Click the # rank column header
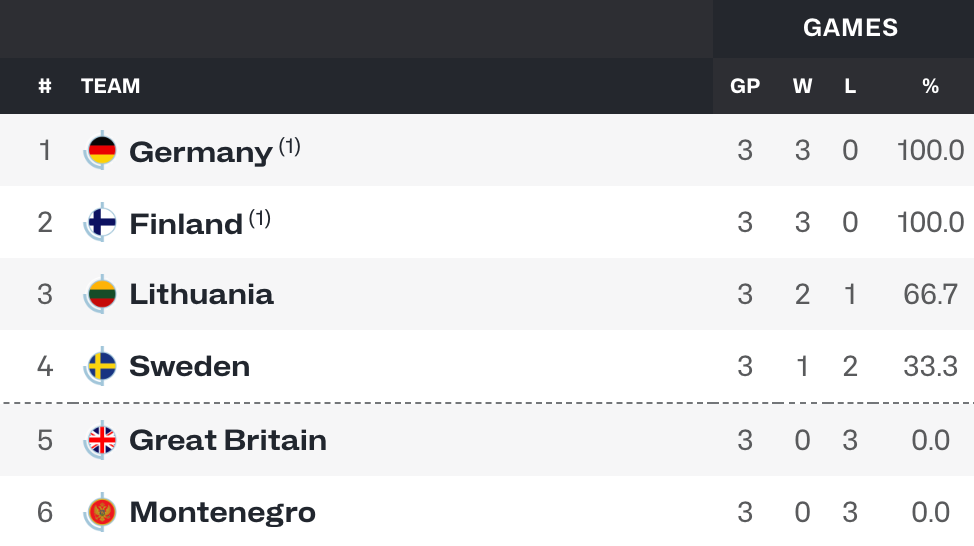 (x=45, y=86)
